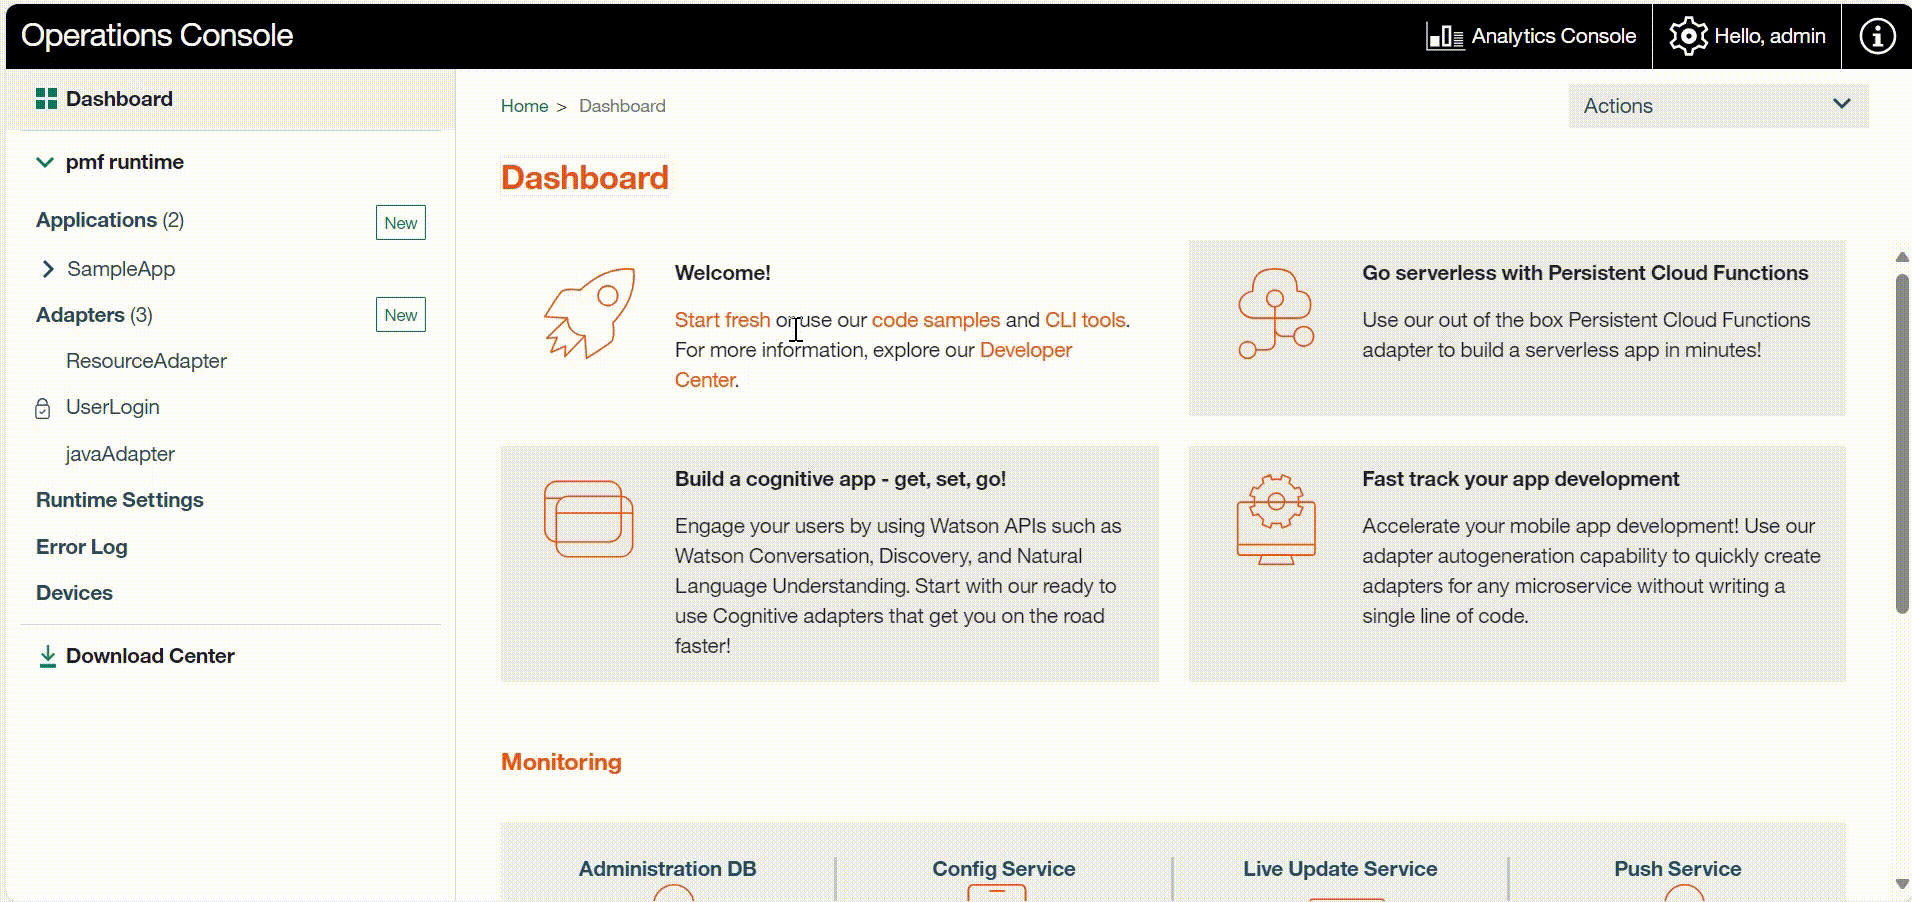Screen dimensions: 1912x902
Task: Click the cognitive app windows icon
Action: click(588, 519)
